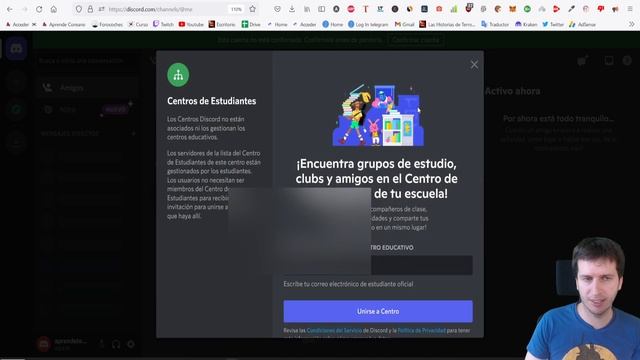This screenshot has width=640, height=360.
Task: Open Las Historias de Terro... bookmark
Action: tap(447, 24)
